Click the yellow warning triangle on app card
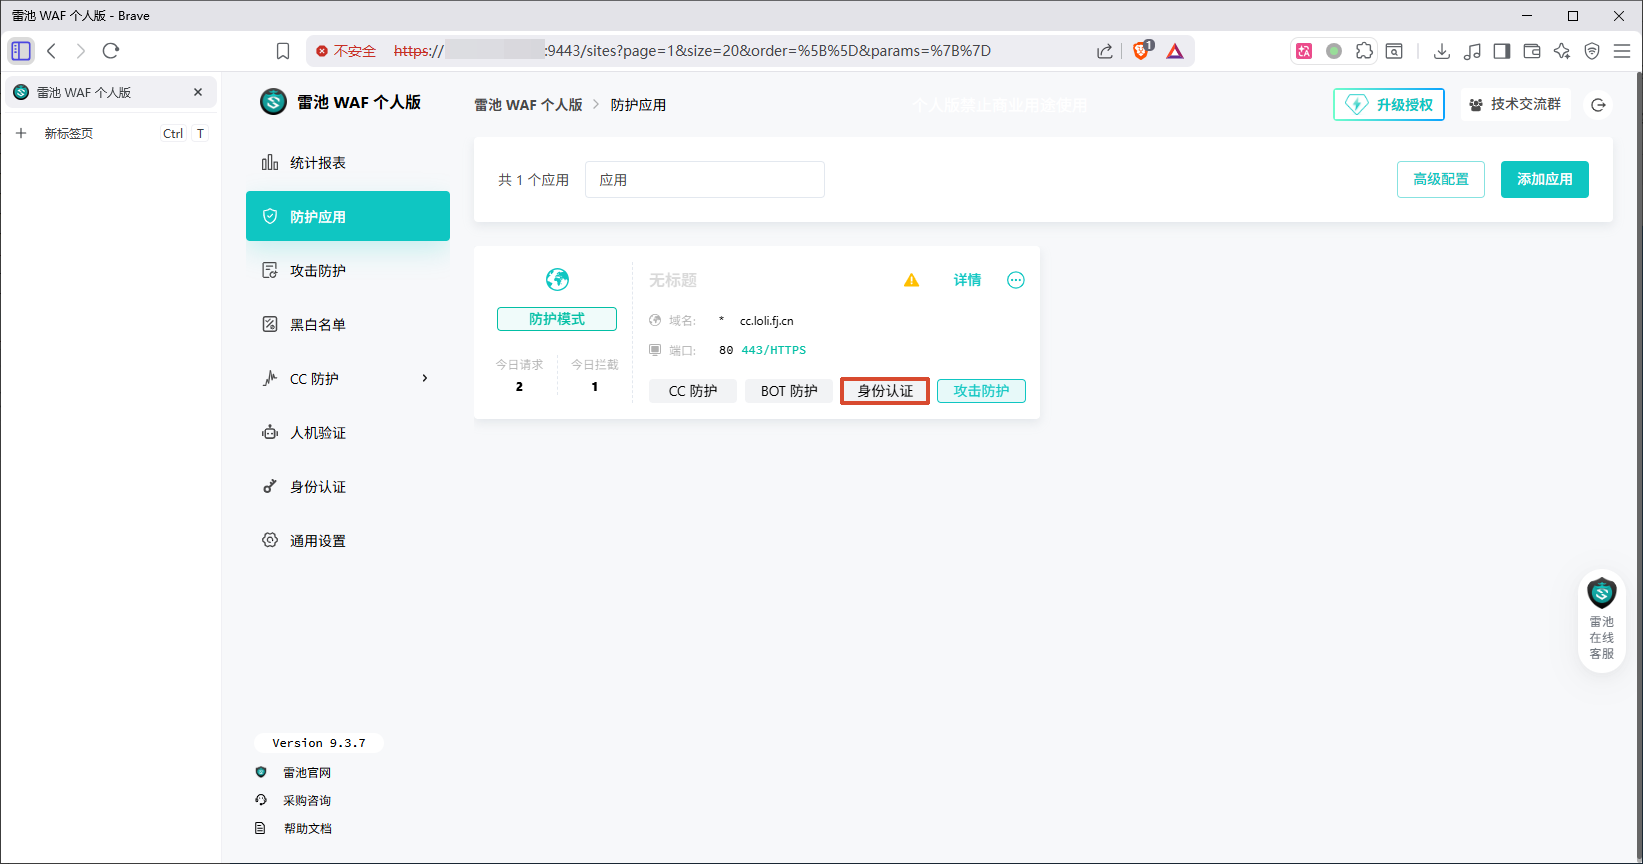The width and height of the screenshot is (1643, 864). pyautogui.click(x=911, y=280)
